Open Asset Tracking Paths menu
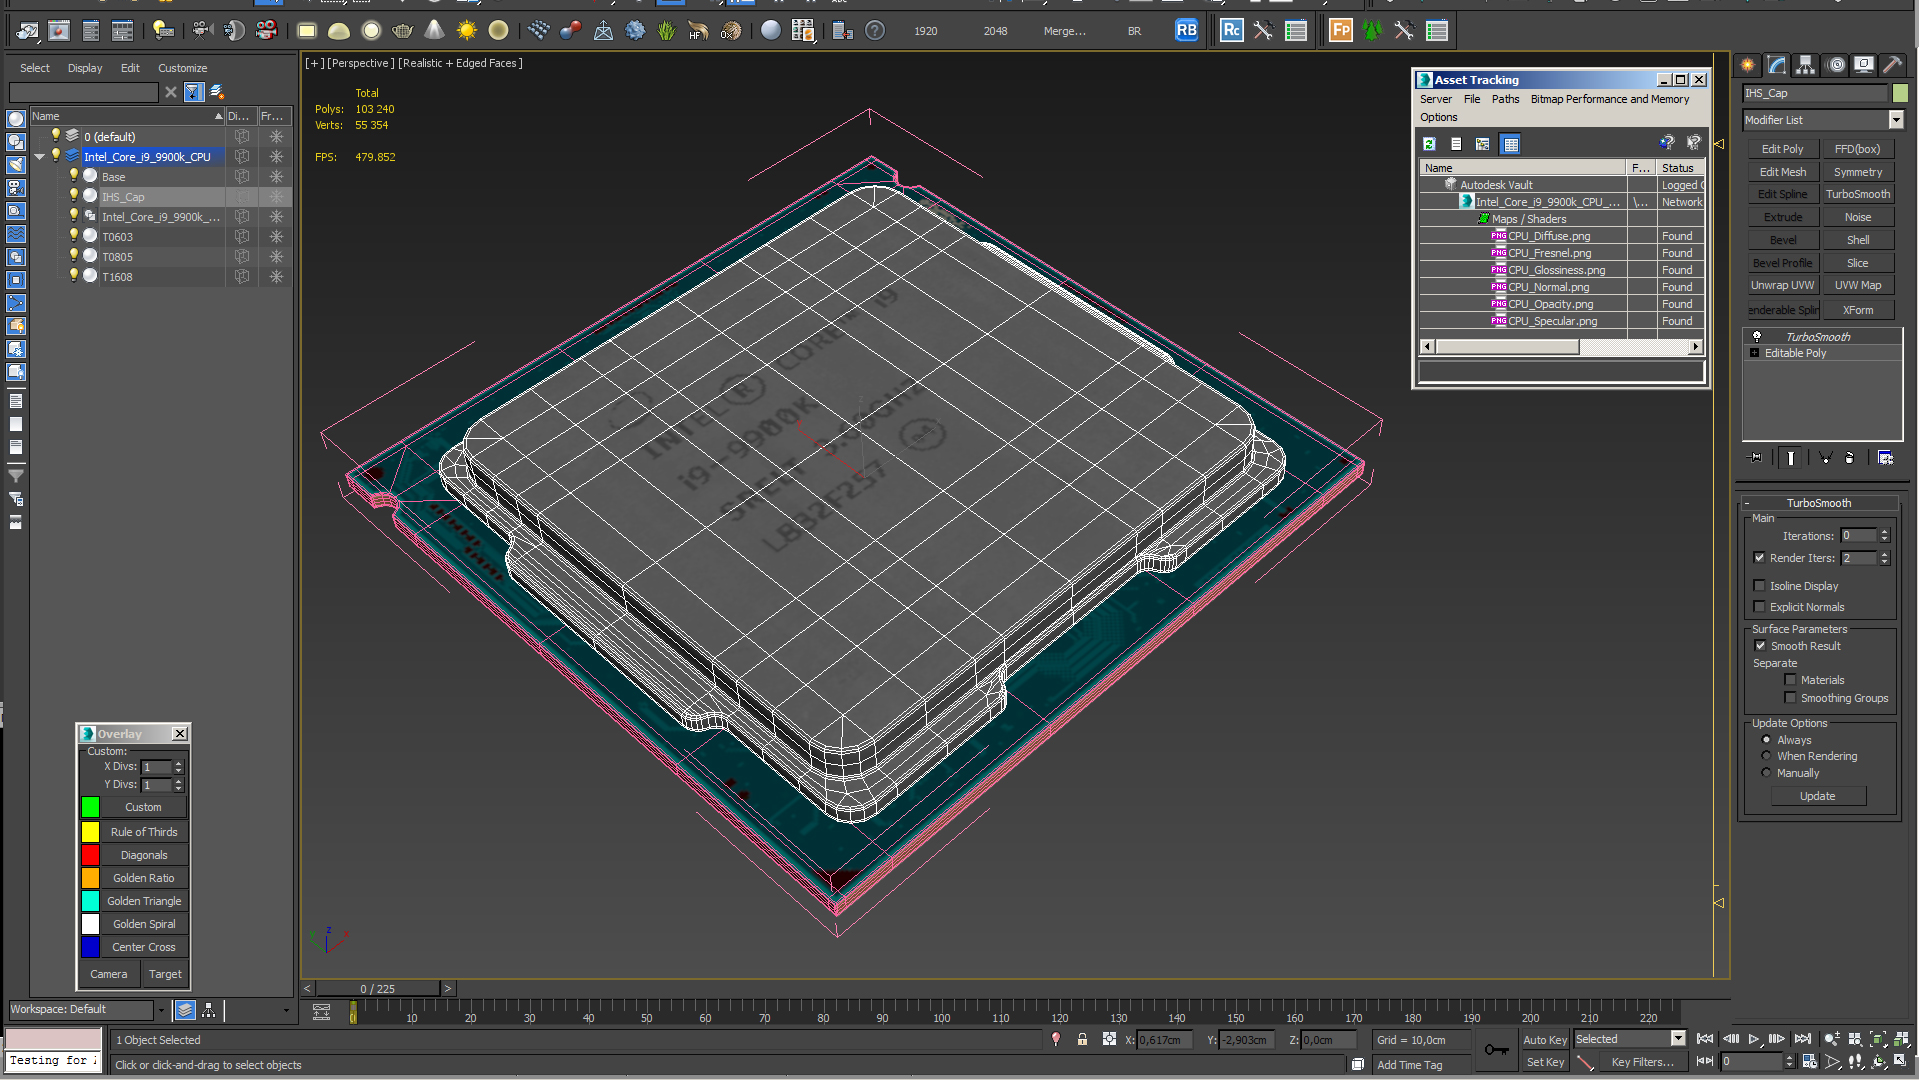1920x1080 pixels. tap(1505, 99)
